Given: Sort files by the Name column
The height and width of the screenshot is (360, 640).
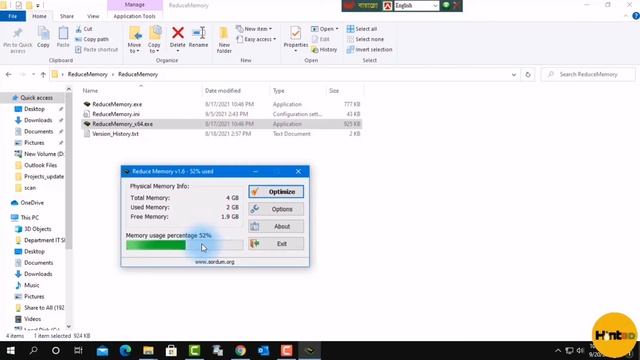Looking at the screenshot, I should point(90,91).
